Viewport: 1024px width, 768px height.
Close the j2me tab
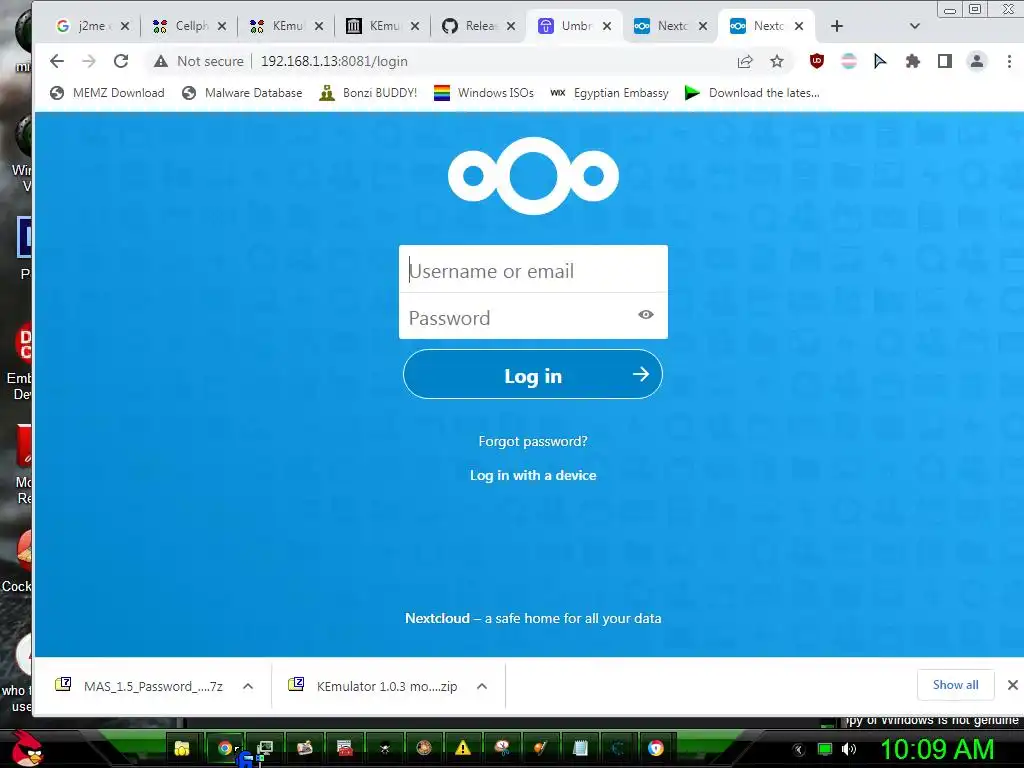125,26
